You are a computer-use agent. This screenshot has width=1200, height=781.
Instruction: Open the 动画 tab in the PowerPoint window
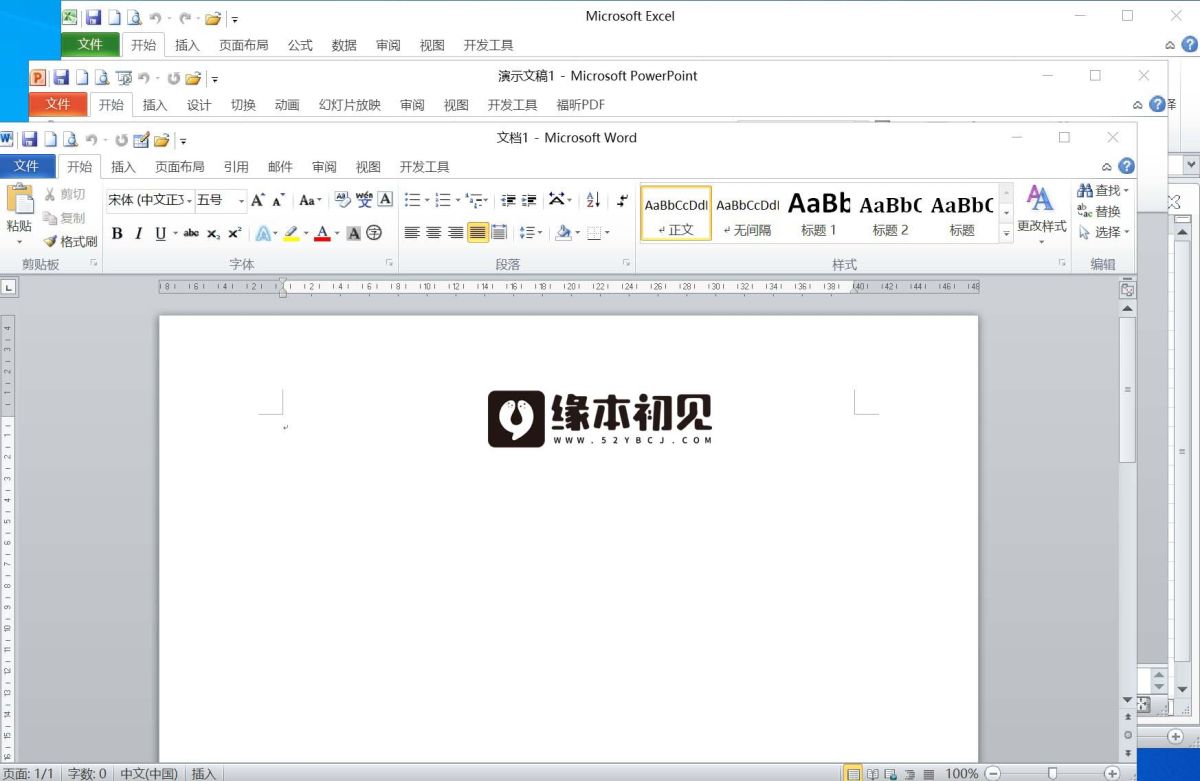[287, 105]
